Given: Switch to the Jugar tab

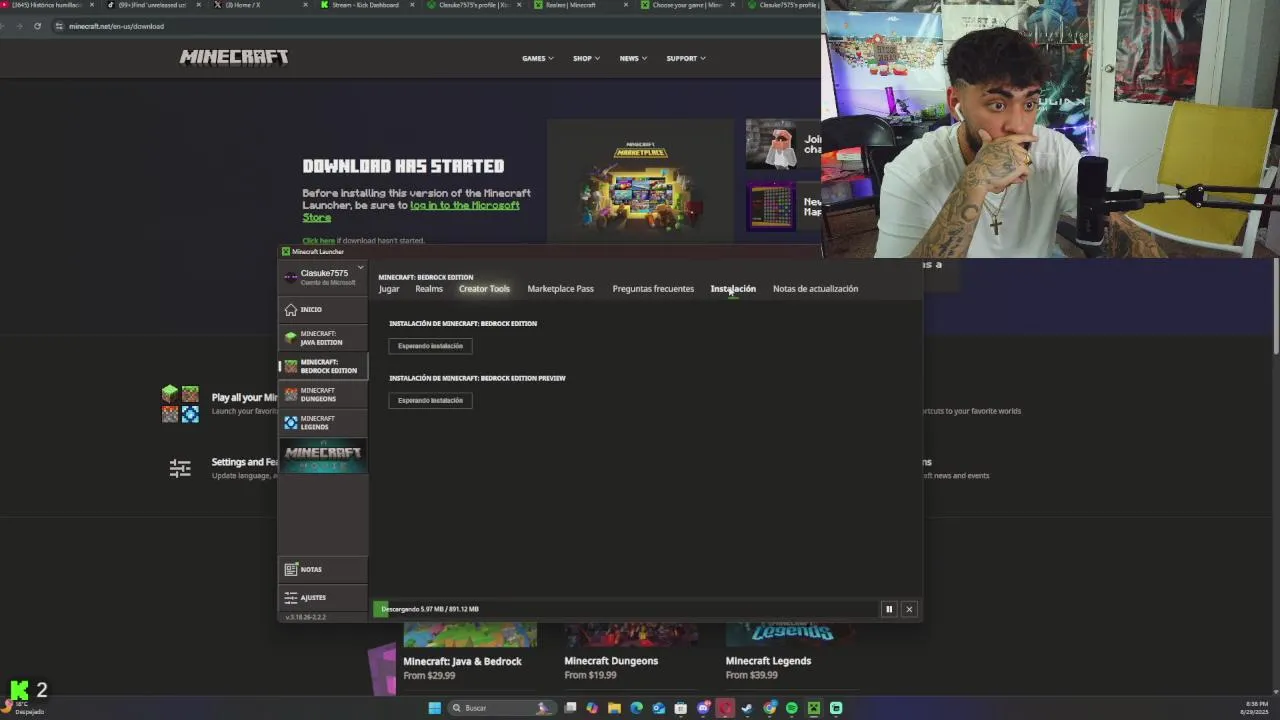Looking at the screenshot, I should 389,289.
